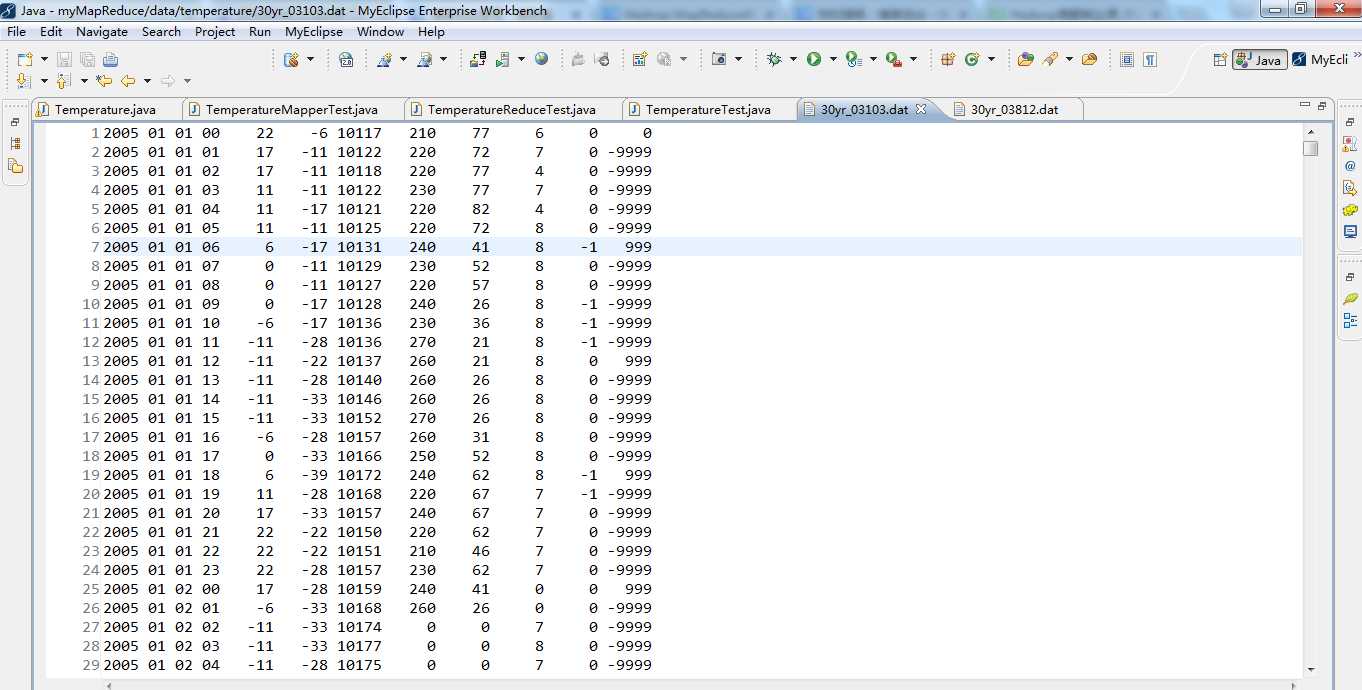Screen dimensions: 1362x690
Task: Expand the Debug dropdown arrow
Action: coord(792,59)
